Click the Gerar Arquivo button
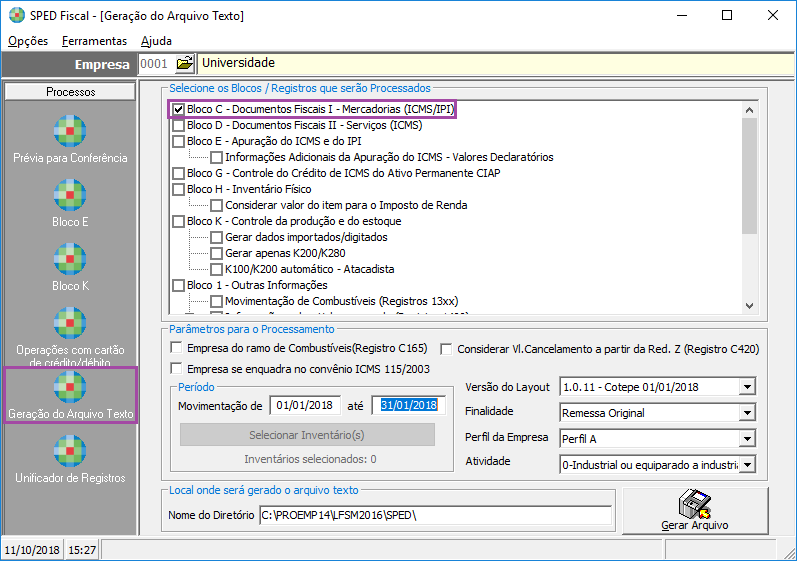Image resolution: width=797 pixels, height=561 pixels. click(x=695, y=511)
